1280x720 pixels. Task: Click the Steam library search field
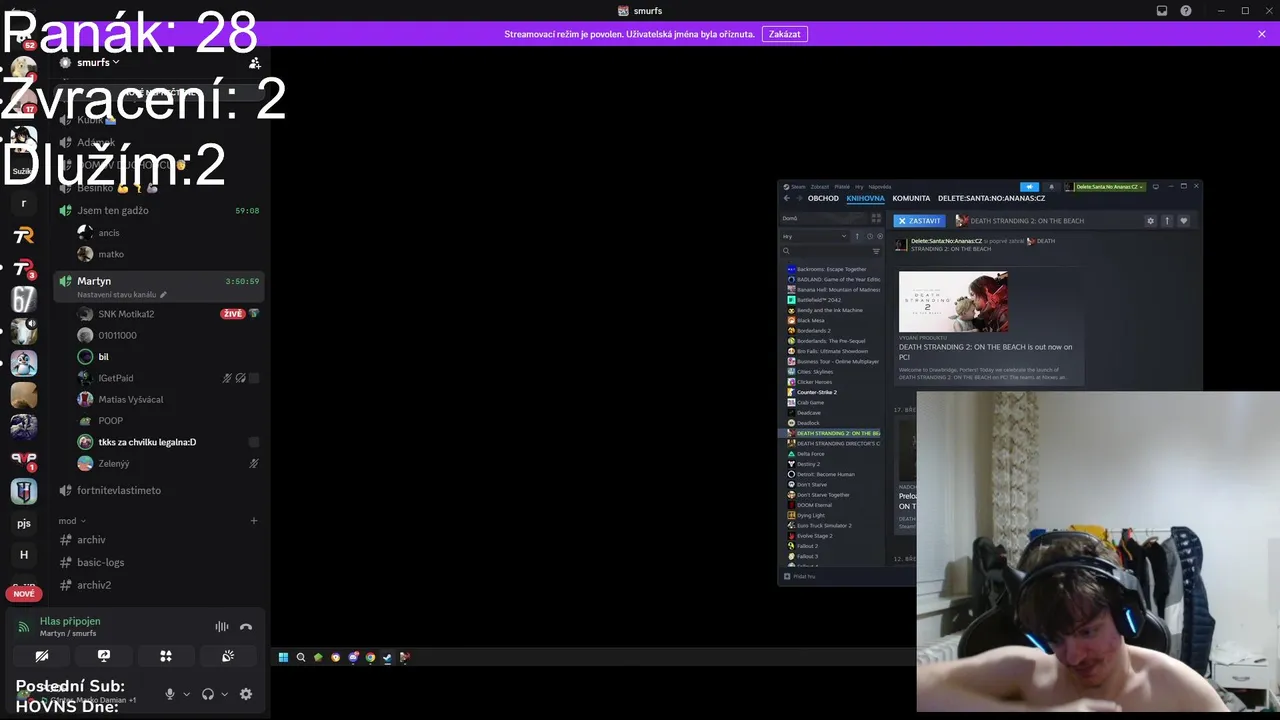click(826, 251)
